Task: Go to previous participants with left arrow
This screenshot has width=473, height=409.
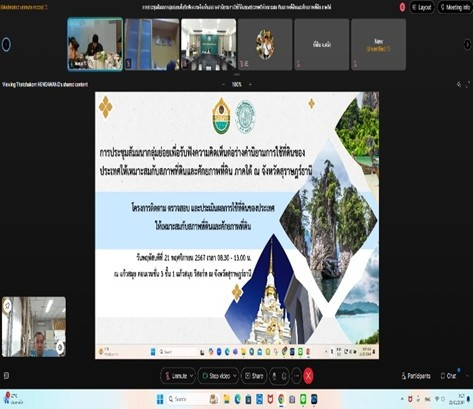Action: [x=6, y=44]
